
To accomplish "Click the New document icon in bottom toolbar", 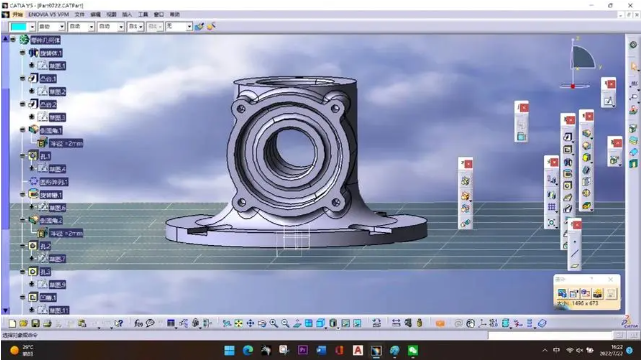I will click(x=12, y=324).
